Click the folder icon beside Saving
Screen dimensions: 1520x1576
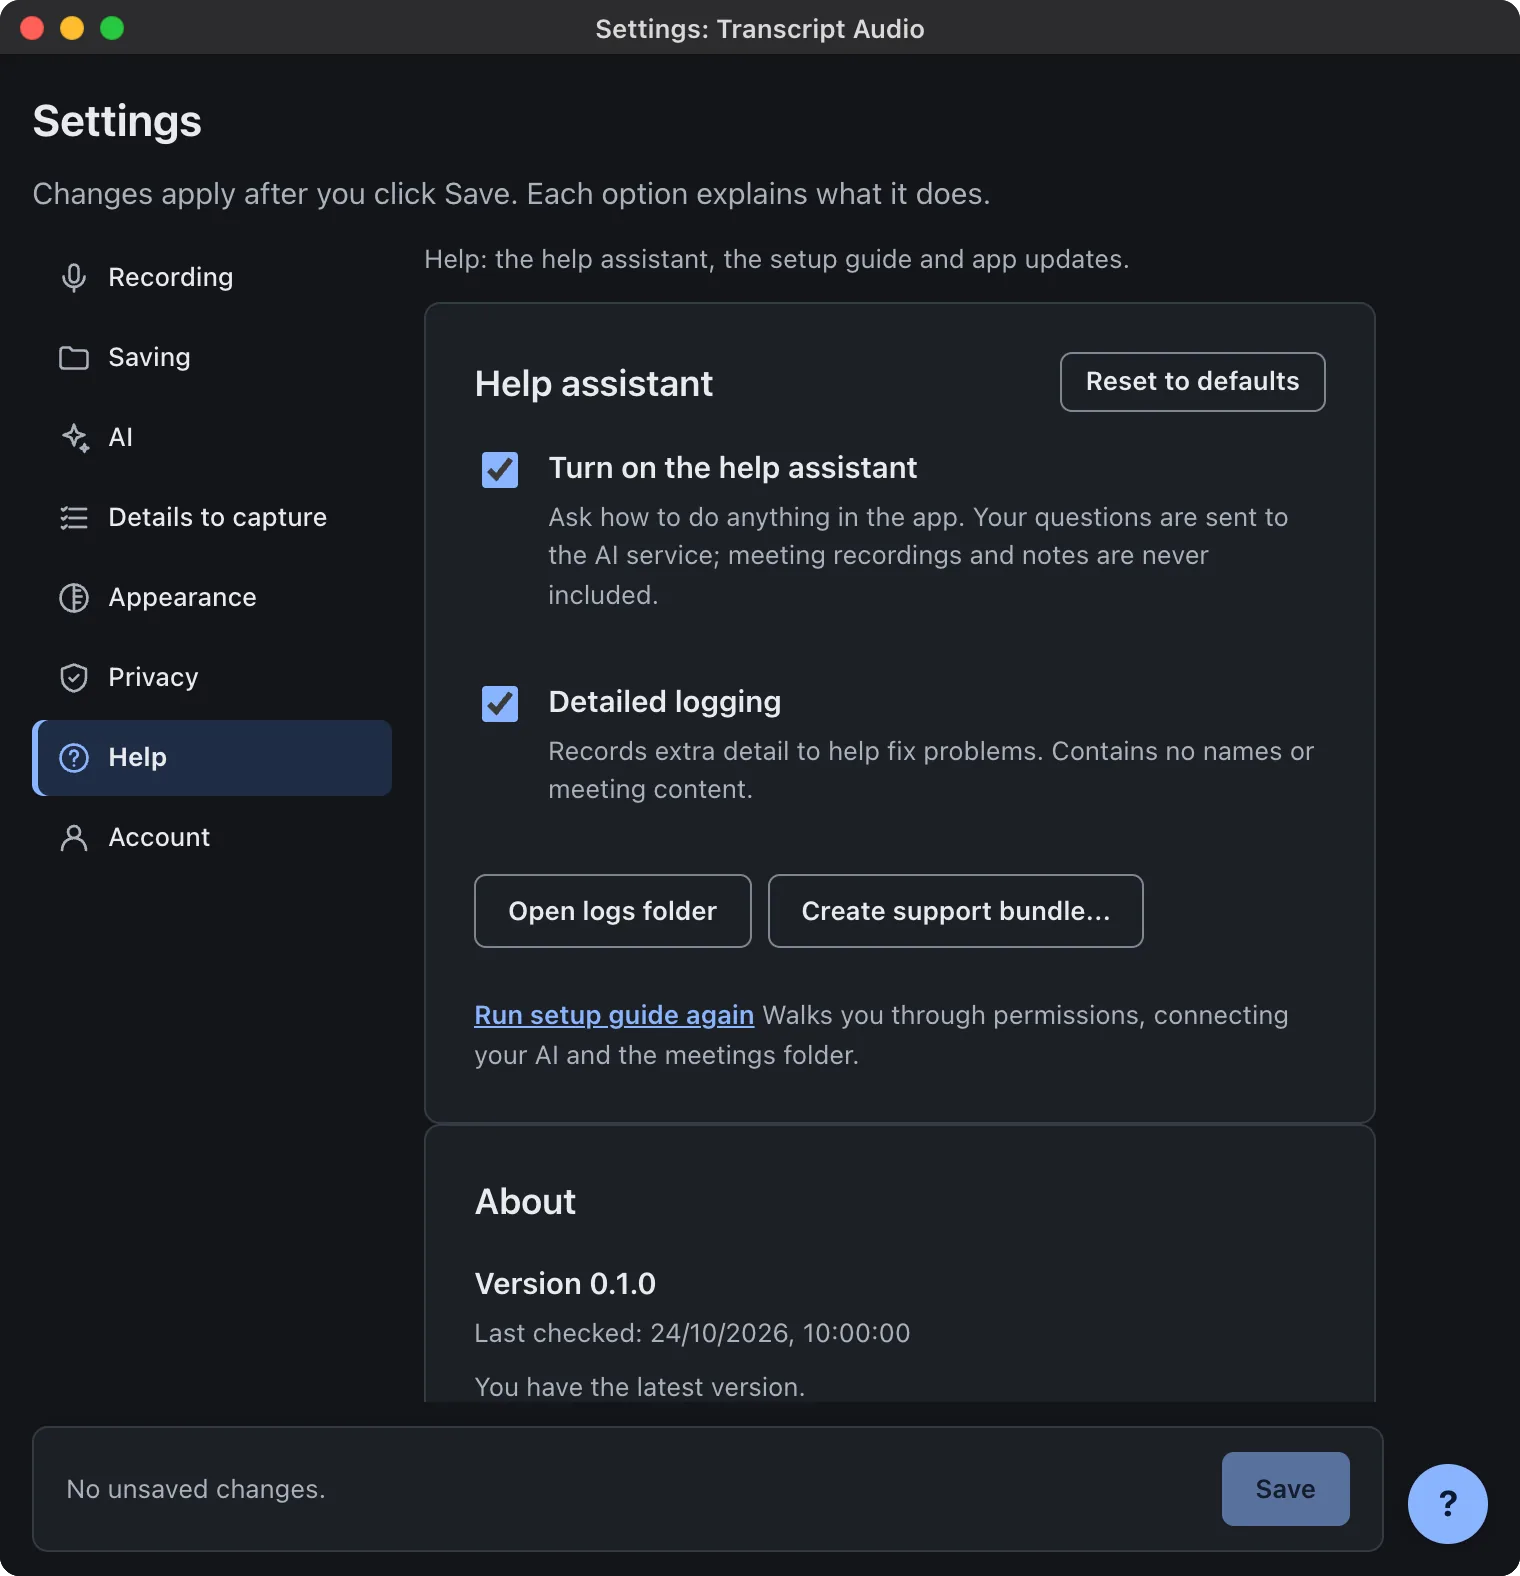(x=74, y=357)
